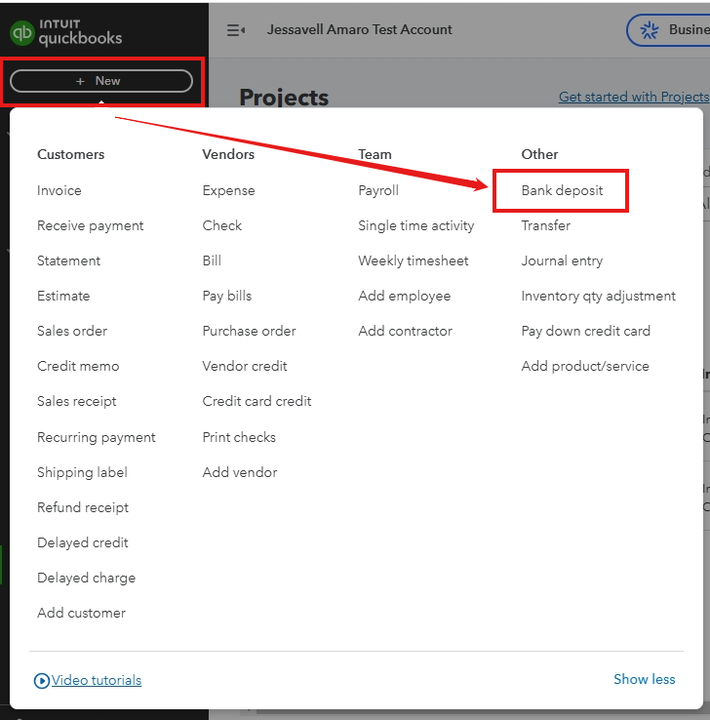The width and height of the screenshot is (710, 720).
Task: Select Pay down credit card
Action: pos(585,331)
